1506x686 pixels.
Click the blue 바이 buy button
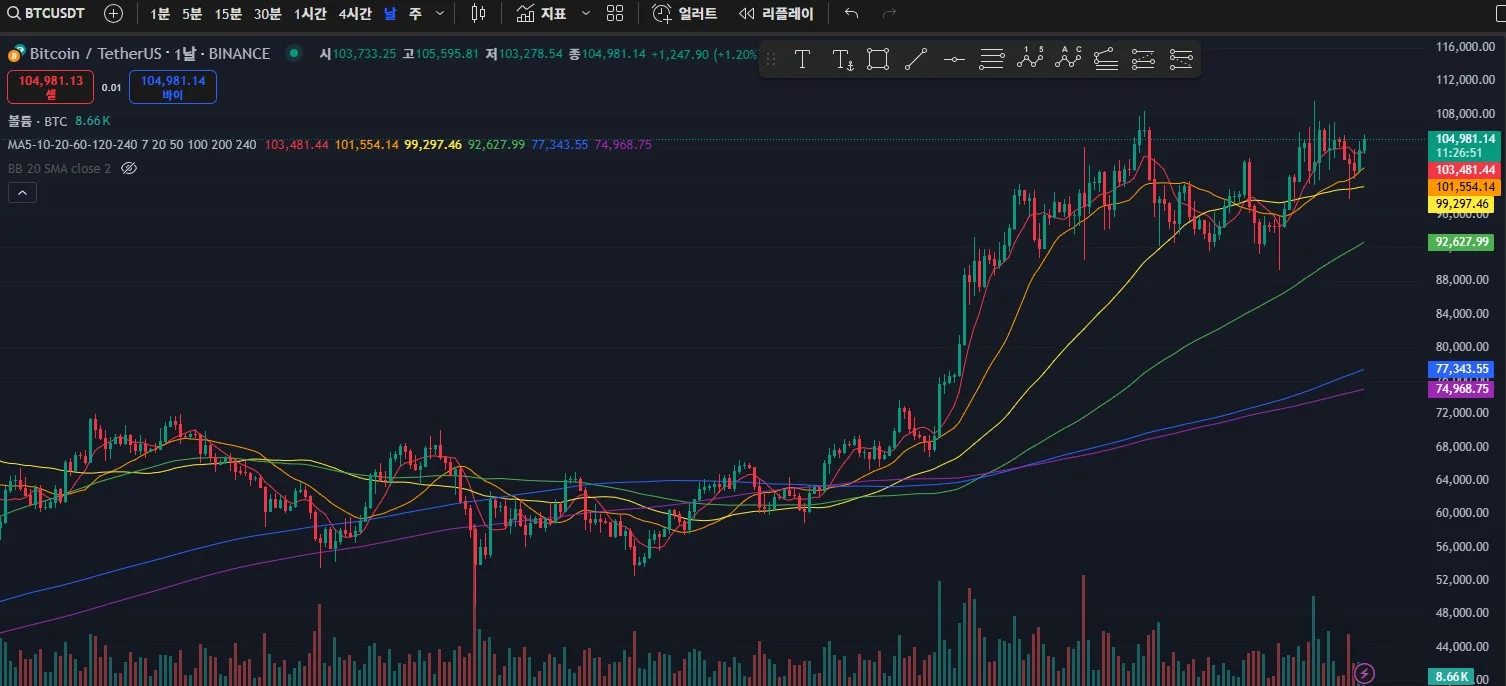[173, 87]
